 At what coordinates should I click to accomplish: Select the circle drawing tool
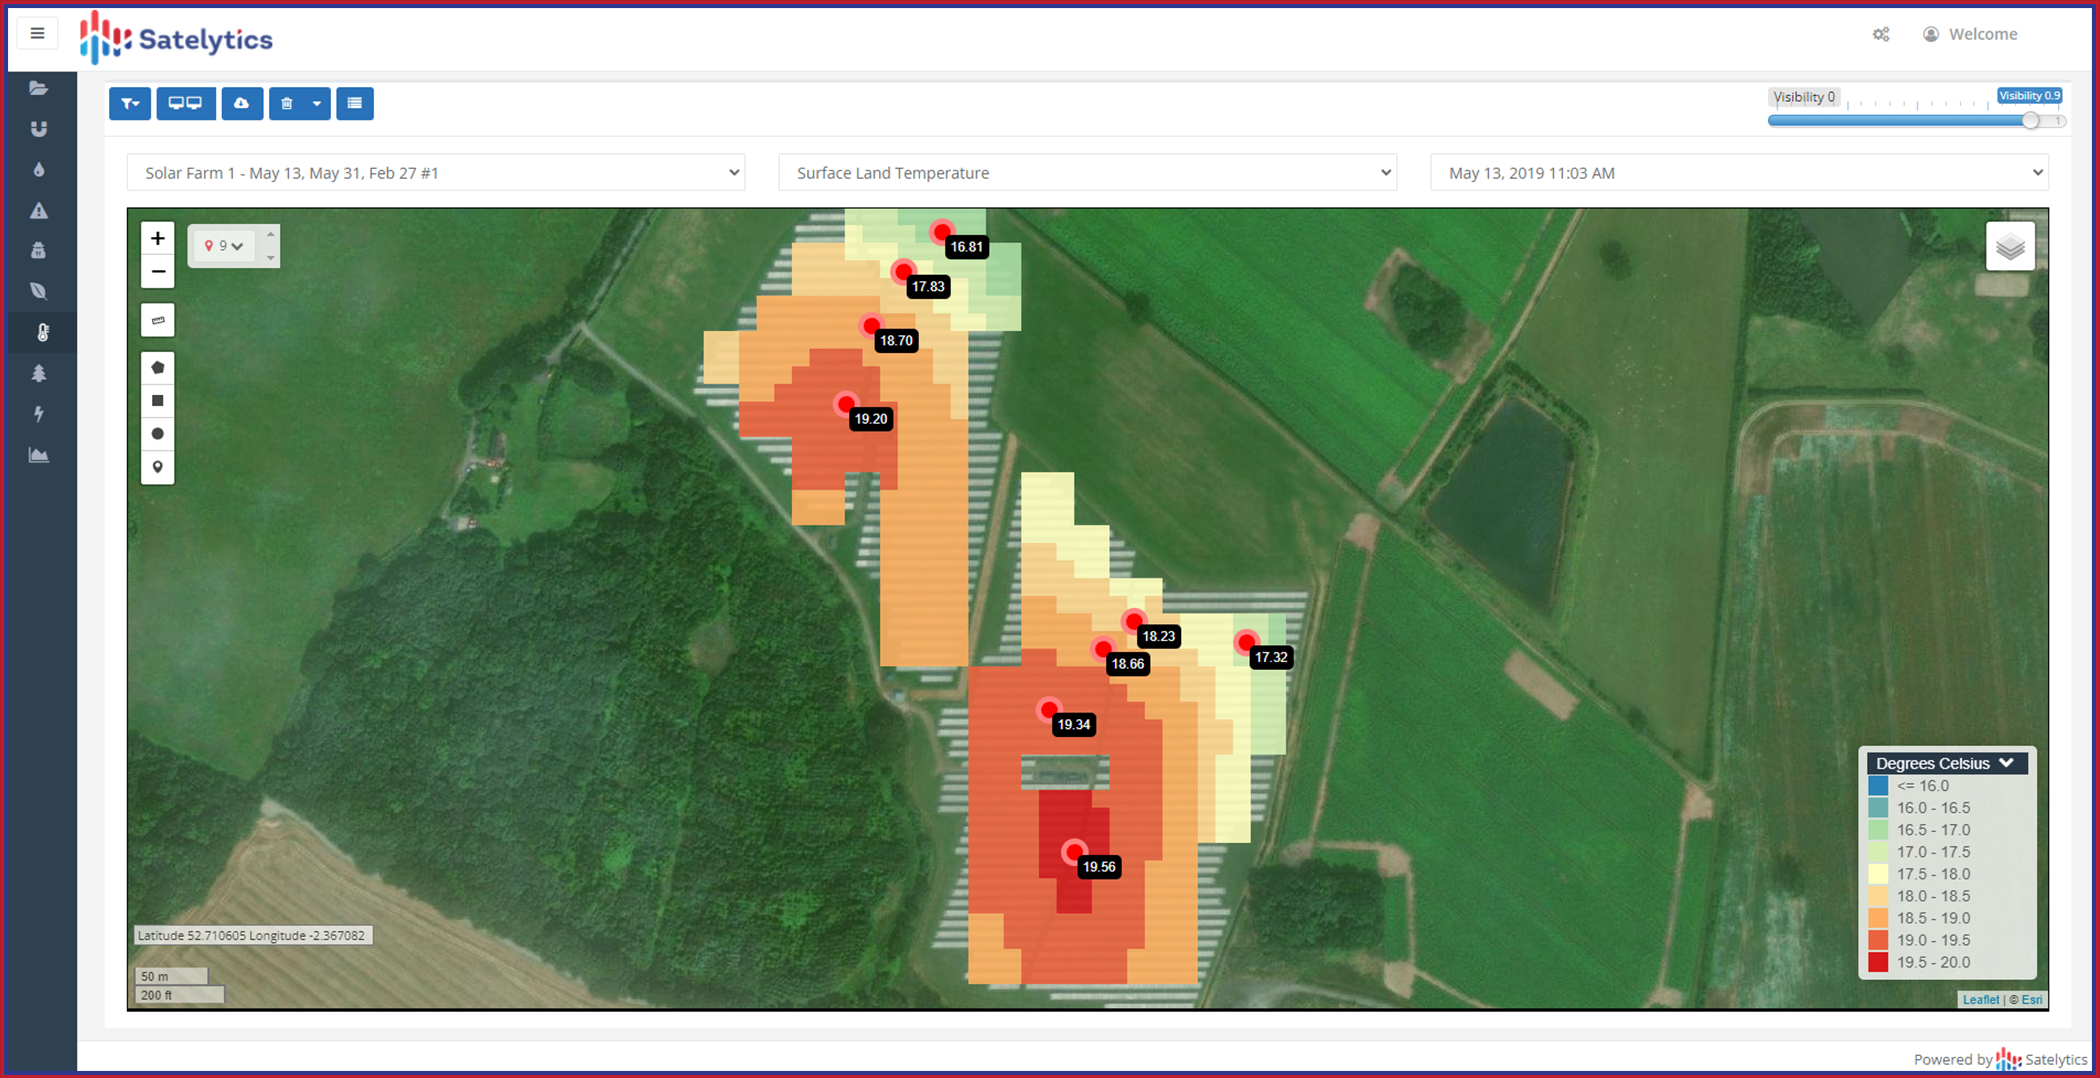click(157, 434)
